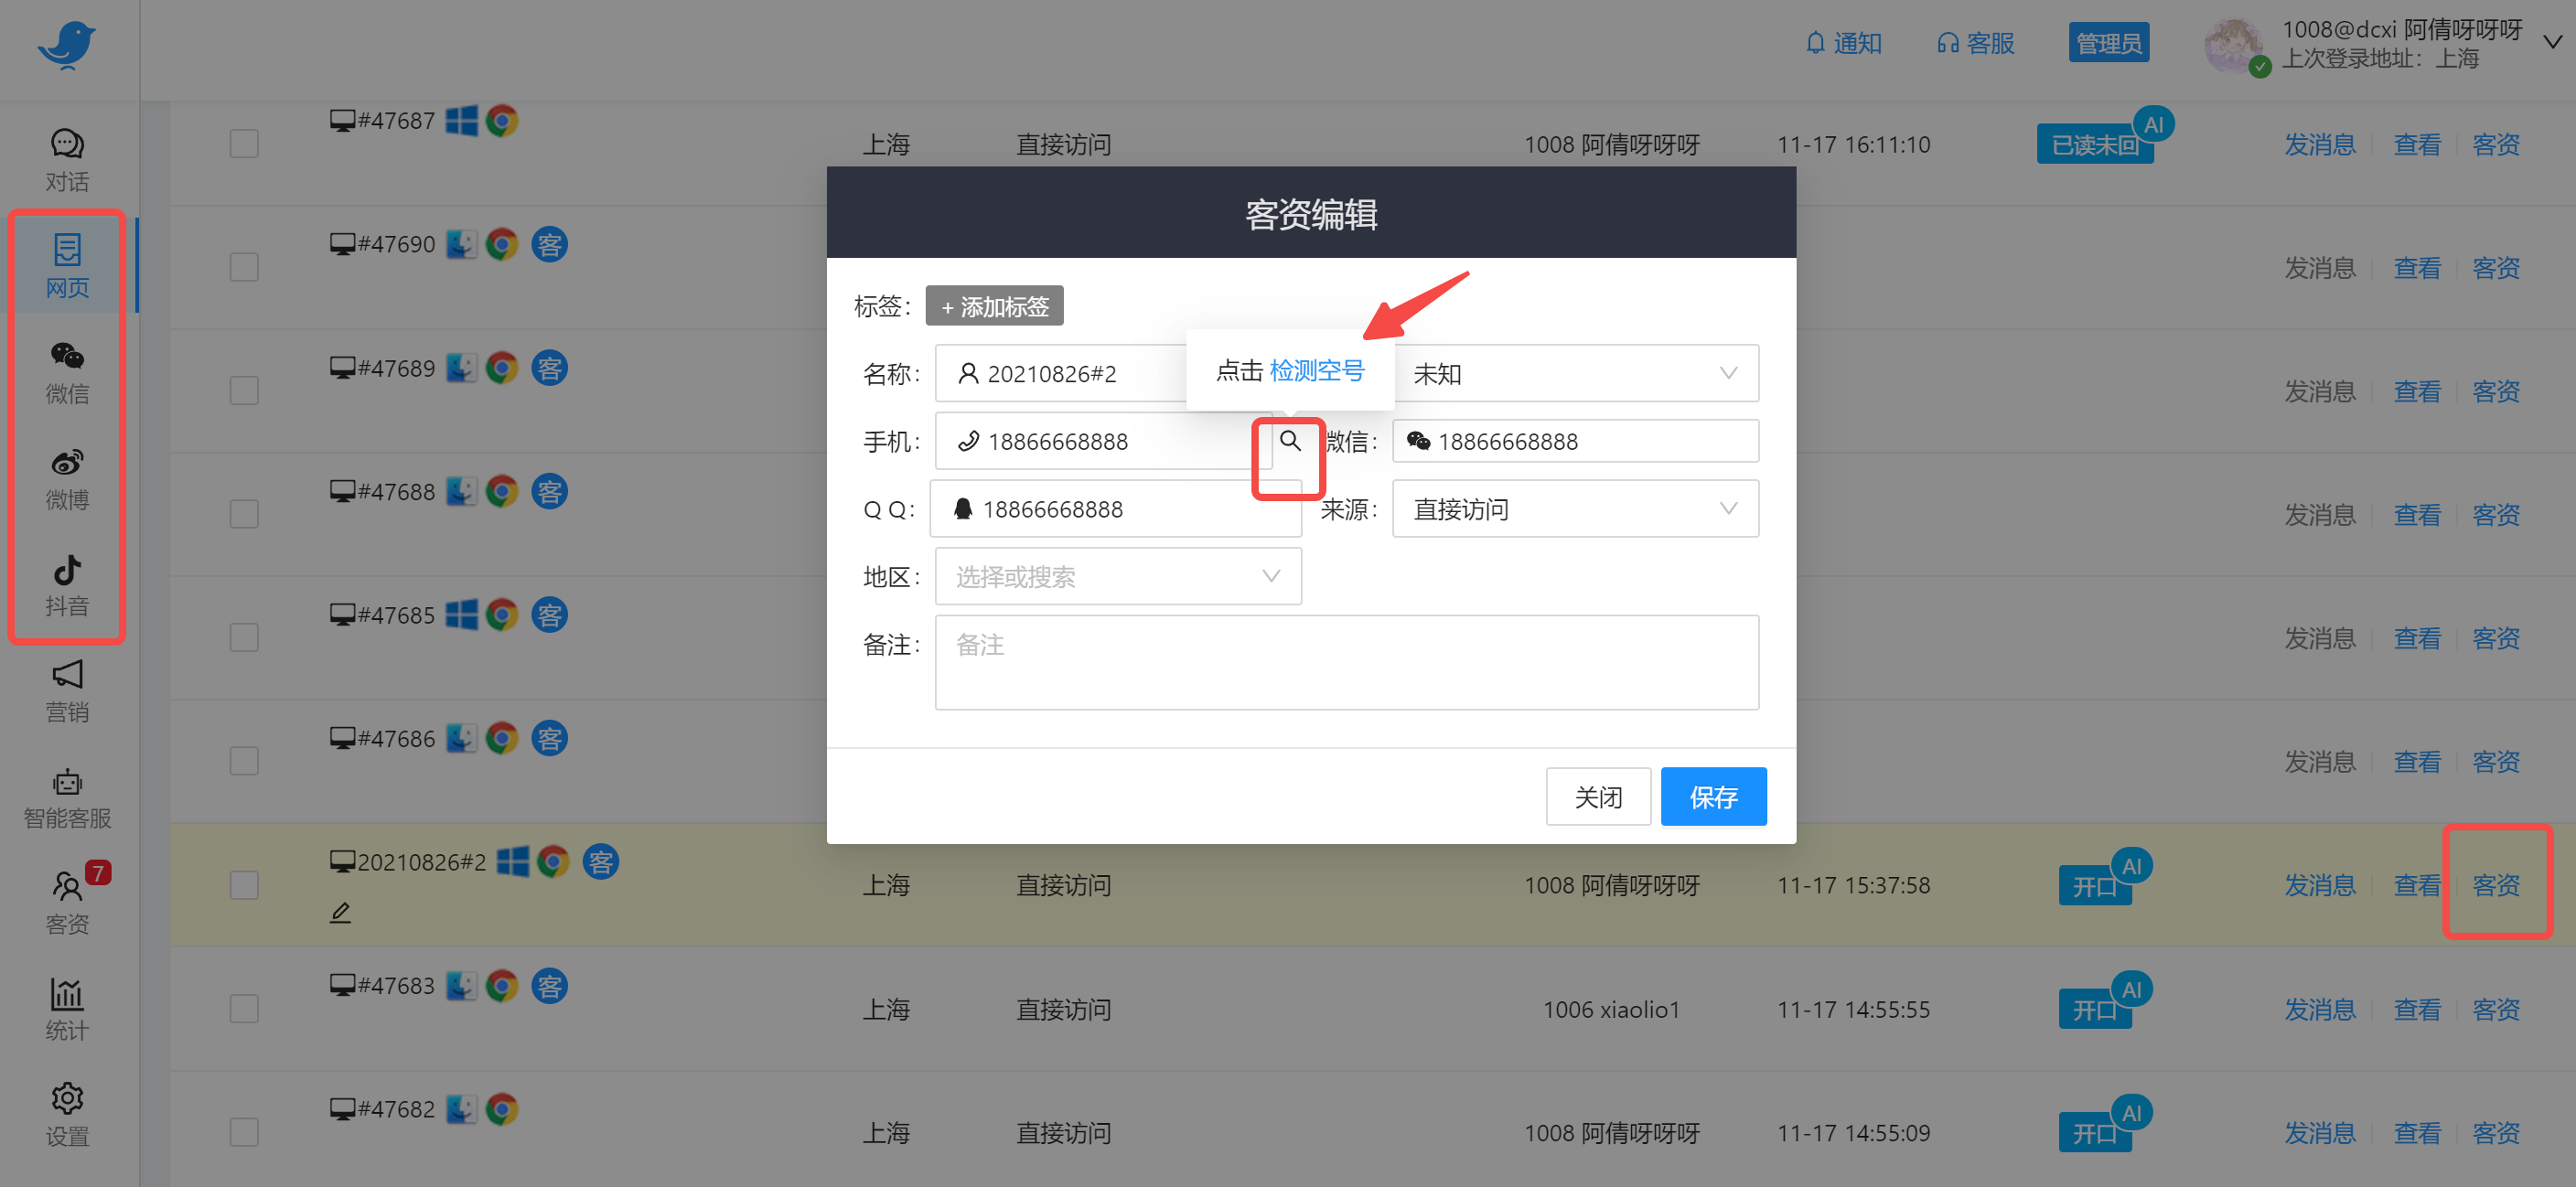Screen dimensions: 2576x1187
Task: Check the checkbox for record #47687
Action: [x=243, y=143]
